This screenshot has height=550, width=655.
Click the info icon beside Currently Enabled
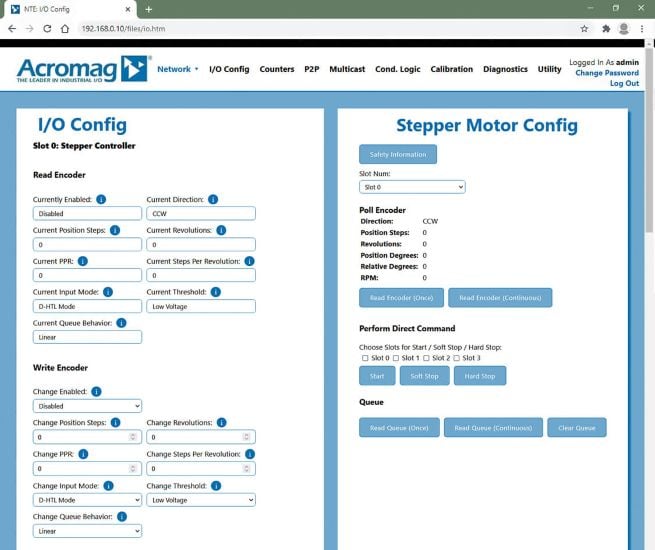(x=101, y=199)
